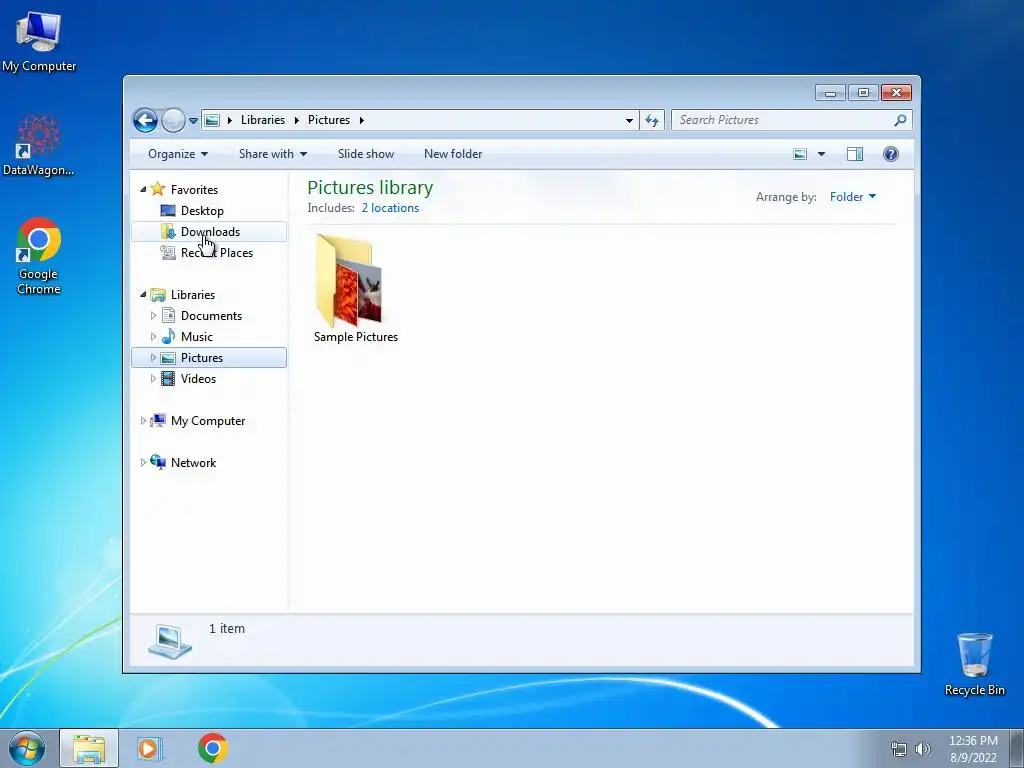
Task: Show the preview pane
Action: click(x=855, y=154)
